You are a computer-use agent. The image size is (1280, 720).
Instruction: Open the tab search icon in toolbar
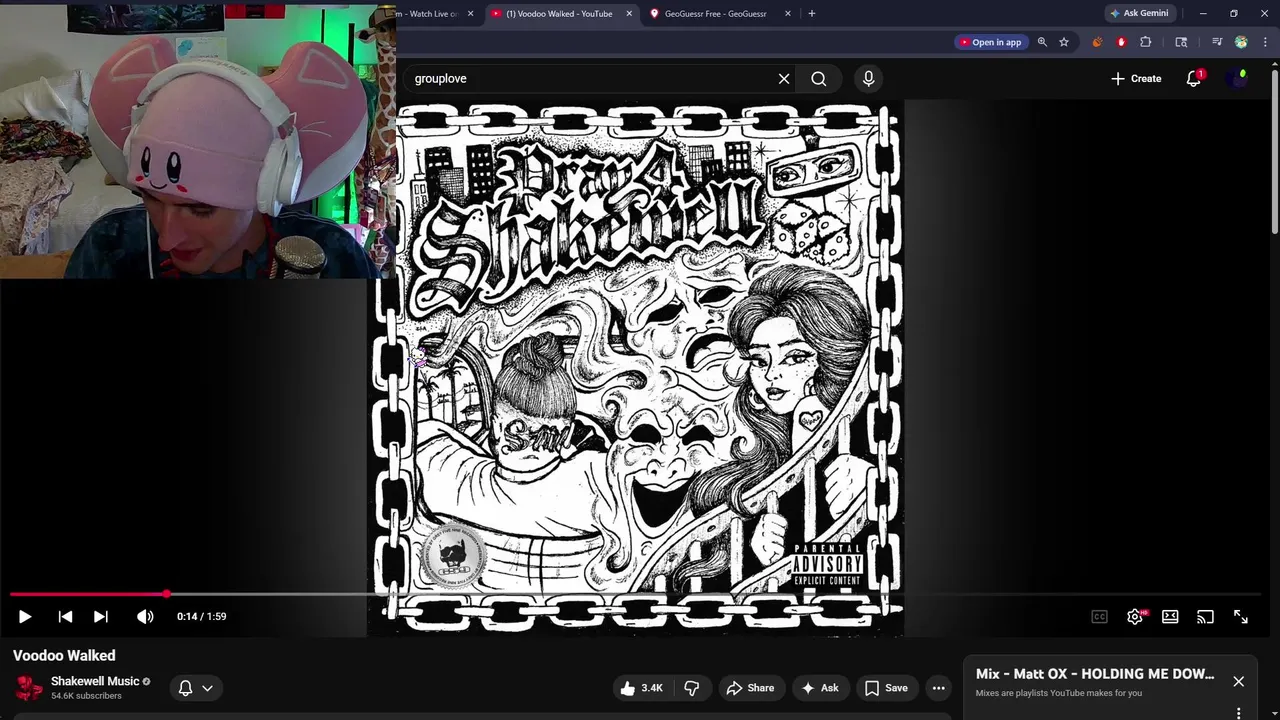tap(1181, 42)
